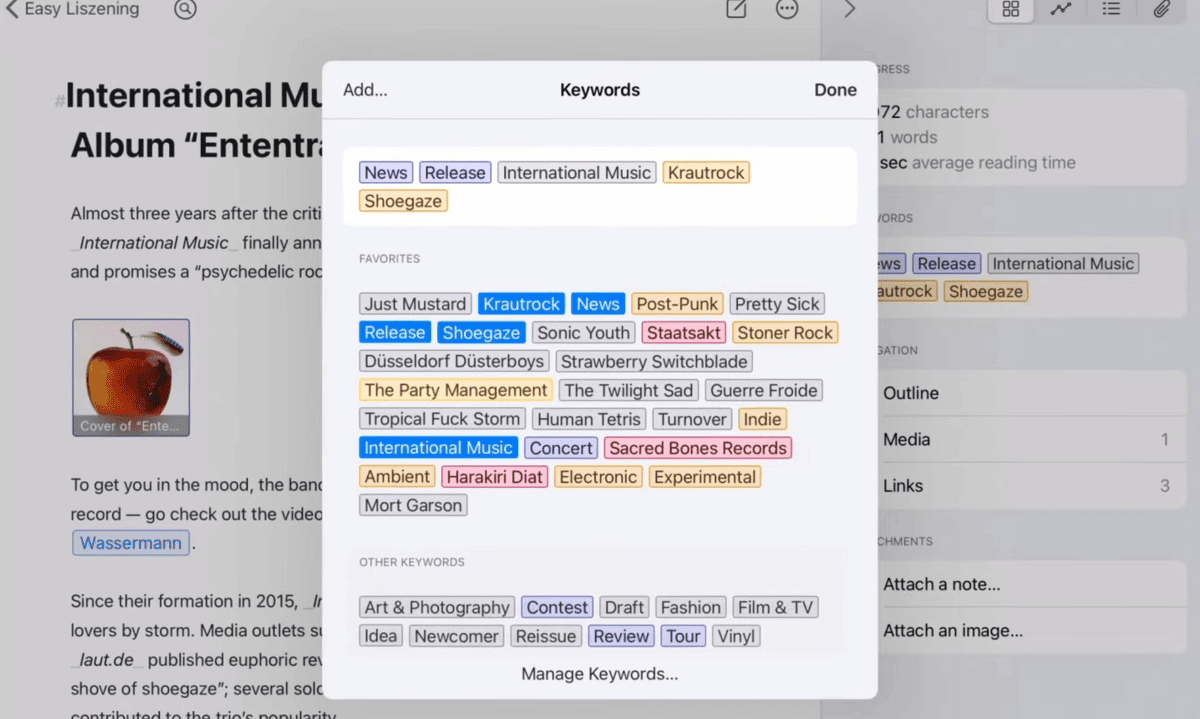
Task: Open Manage Keywords…
Action: tap(599, 674)
